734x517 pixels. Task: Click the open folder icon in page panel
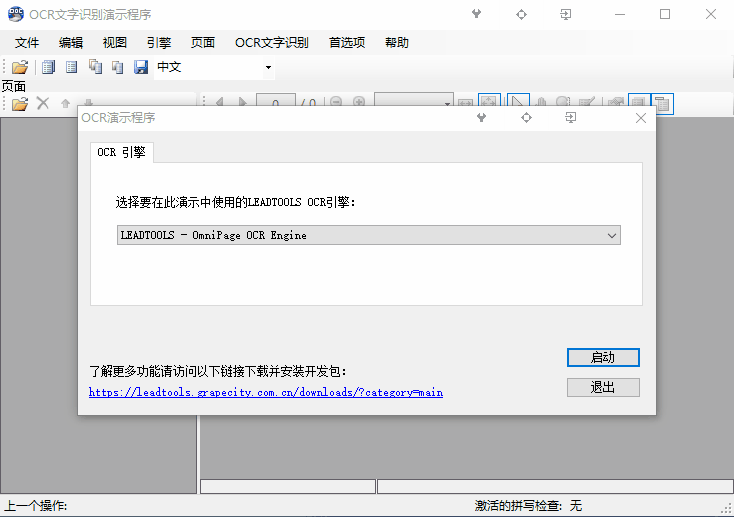pyautogui.click(x=20, y=103)
